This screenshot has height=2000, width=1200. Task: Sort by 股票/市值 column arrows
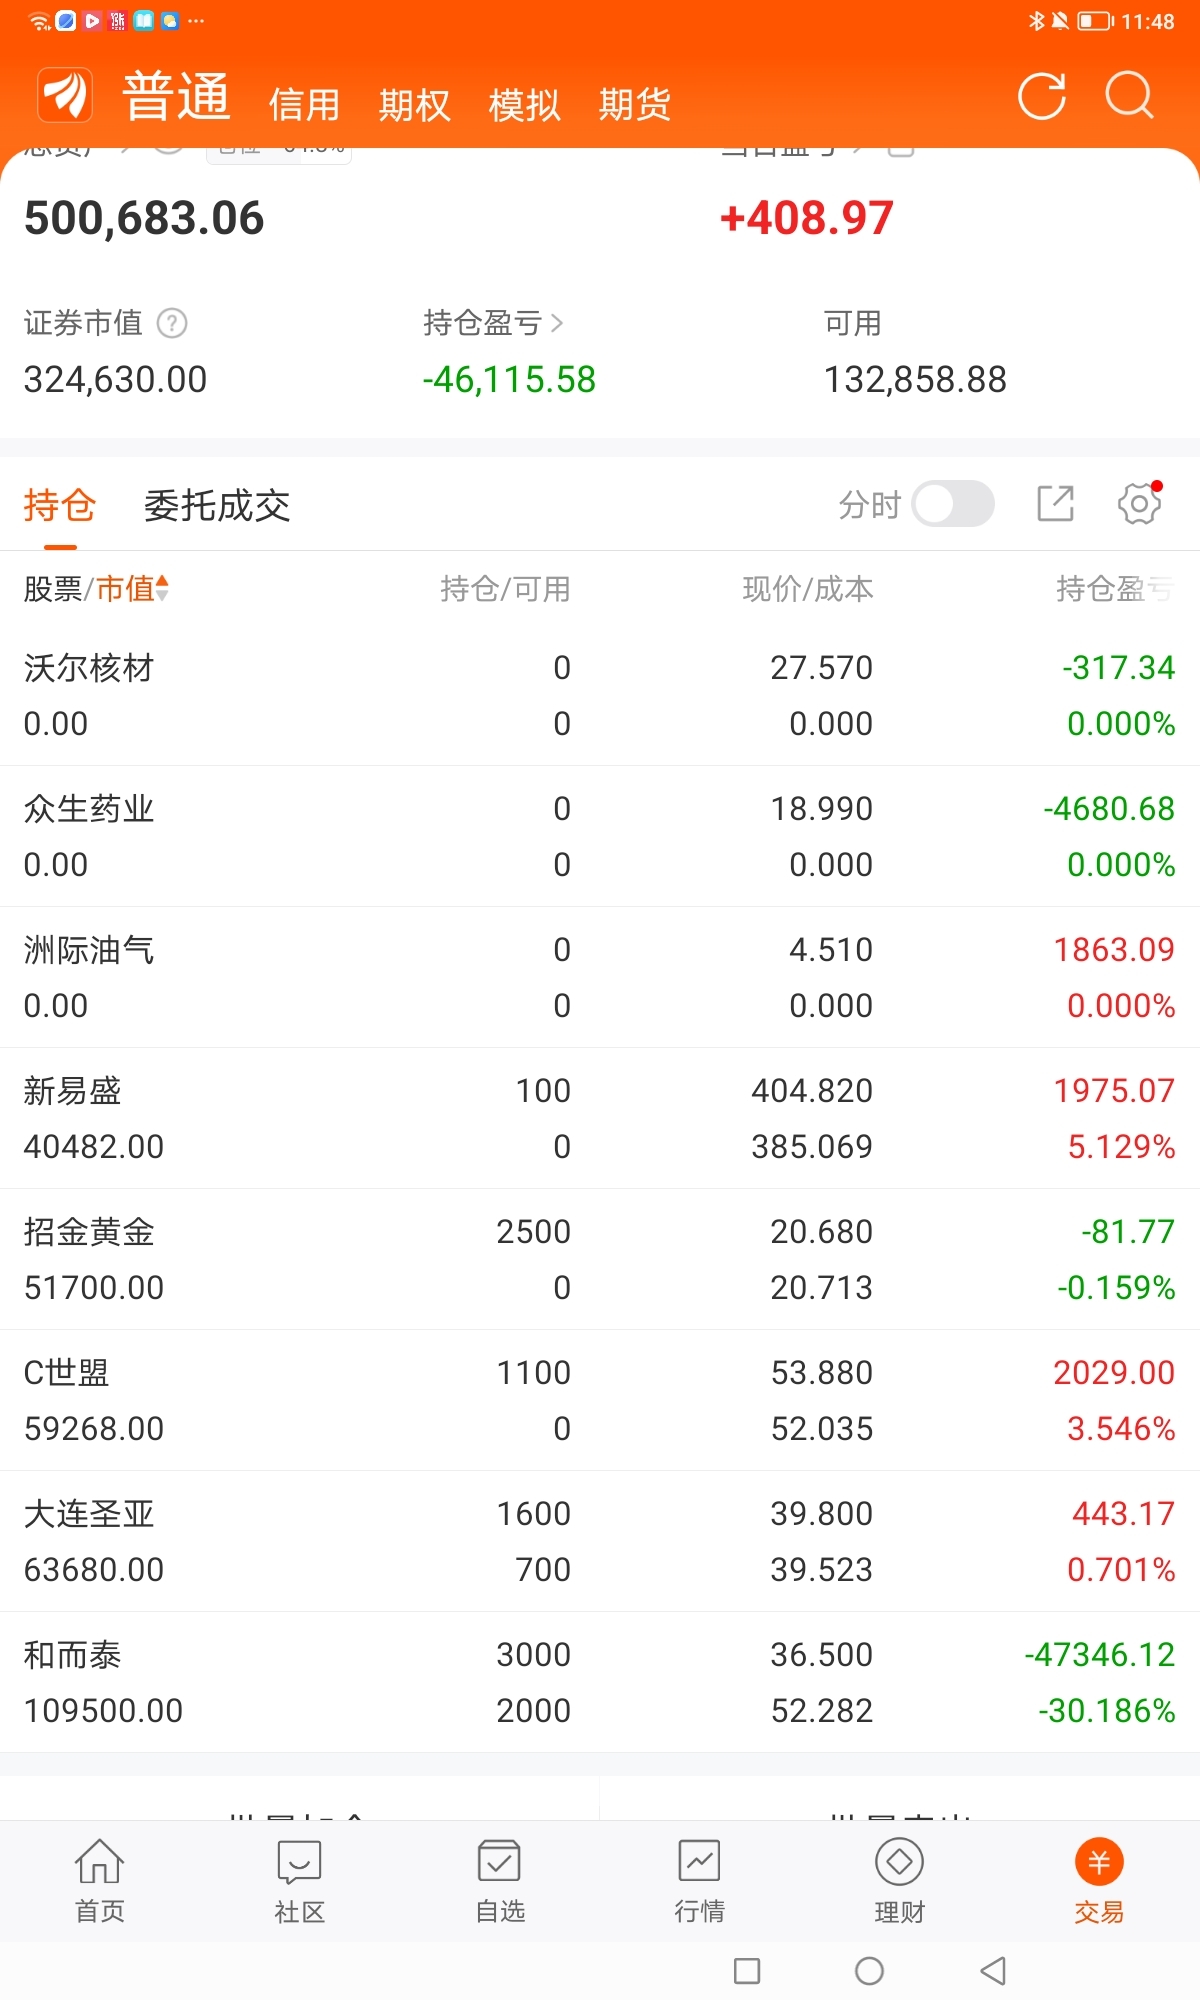[162, 589]
